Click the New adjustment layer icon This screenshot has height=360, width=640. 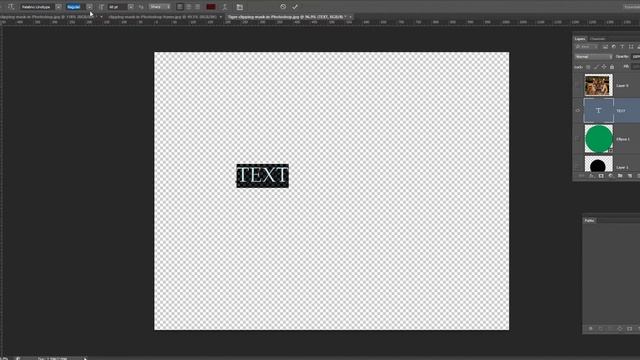coord(611,176)
